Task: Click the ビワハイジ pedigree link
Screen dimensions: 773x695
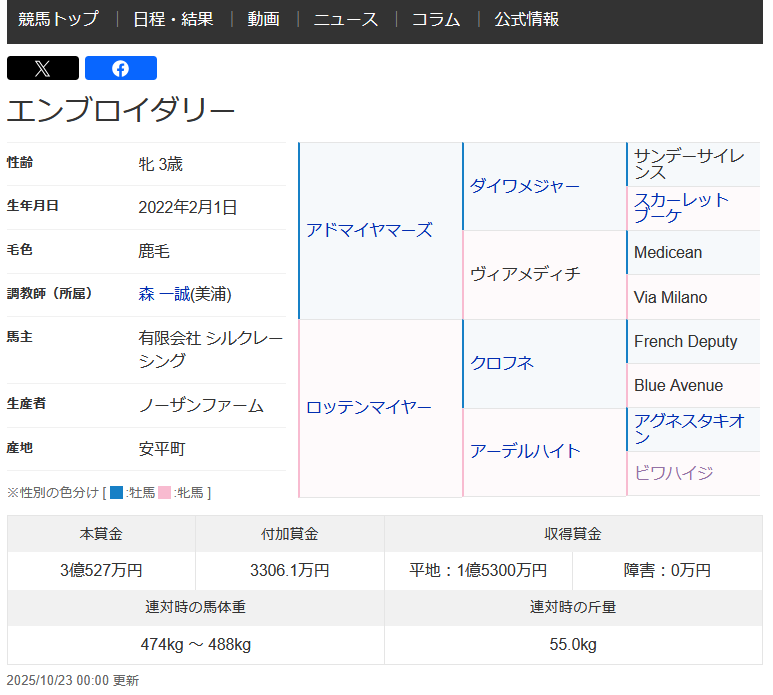Action: point(673,473)
